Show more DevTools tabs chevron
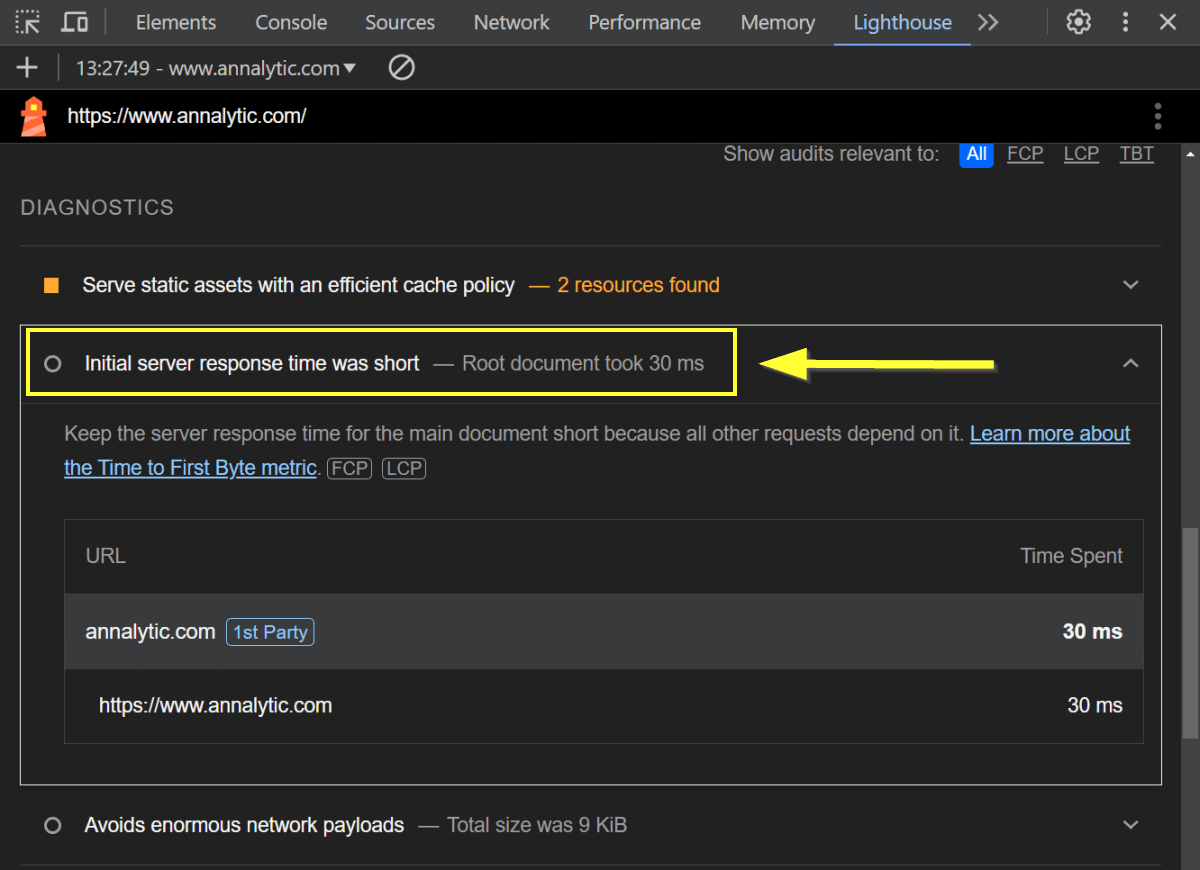 tap(988, 22)
